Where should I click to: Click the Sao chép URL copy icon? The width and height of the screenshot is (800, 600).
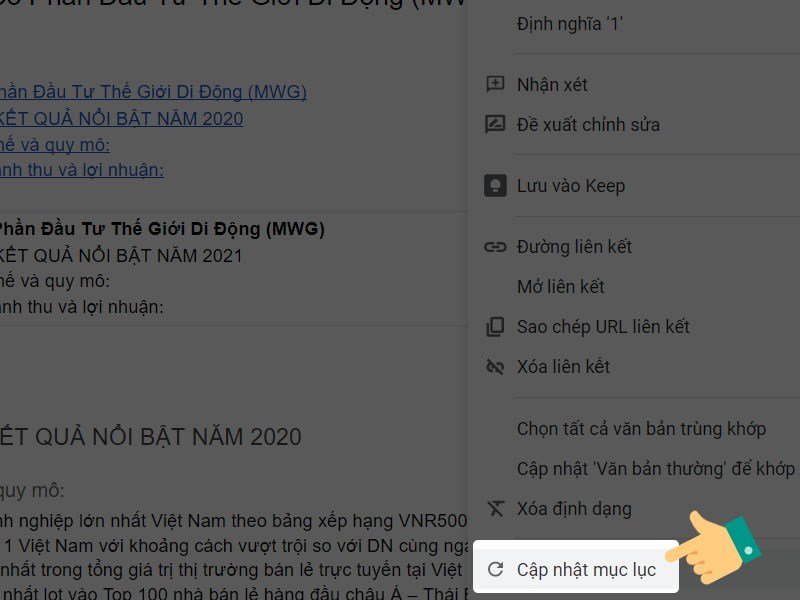(495, 327)
